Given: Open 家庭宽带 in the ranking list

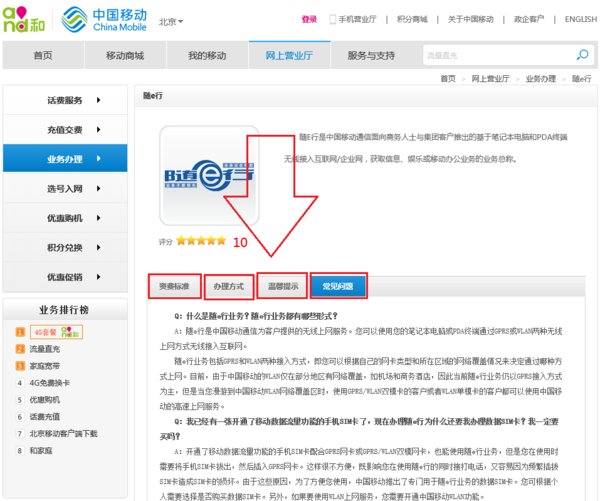Looking at the screenshot, I should coord(45,366).
